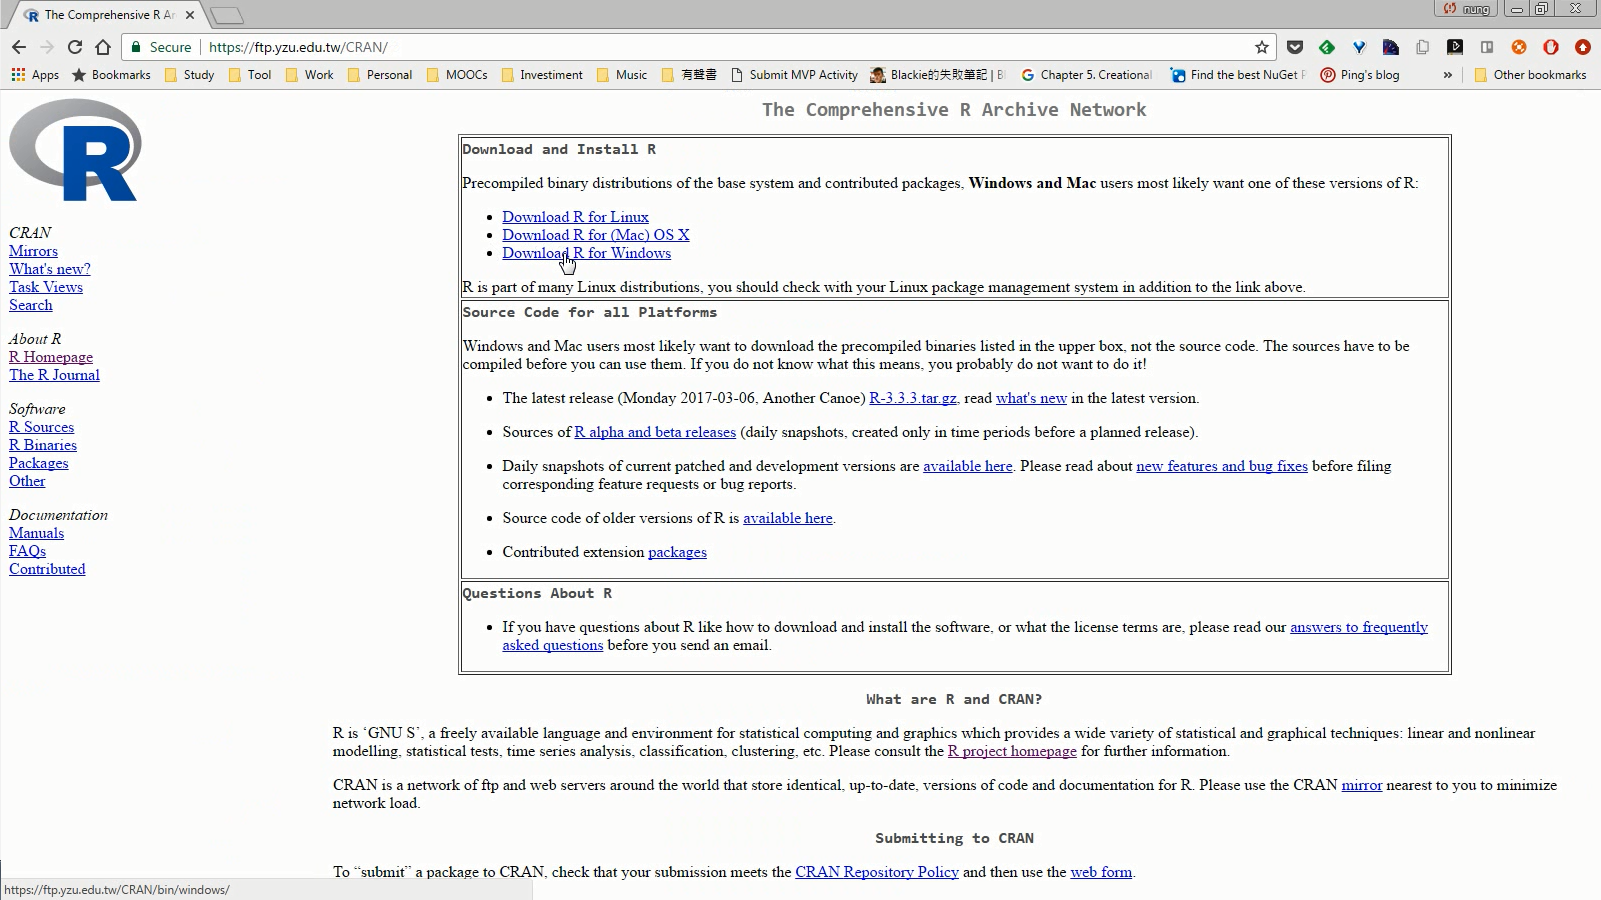
Task: Click the R logo image
Action: [x=75, y=150]
